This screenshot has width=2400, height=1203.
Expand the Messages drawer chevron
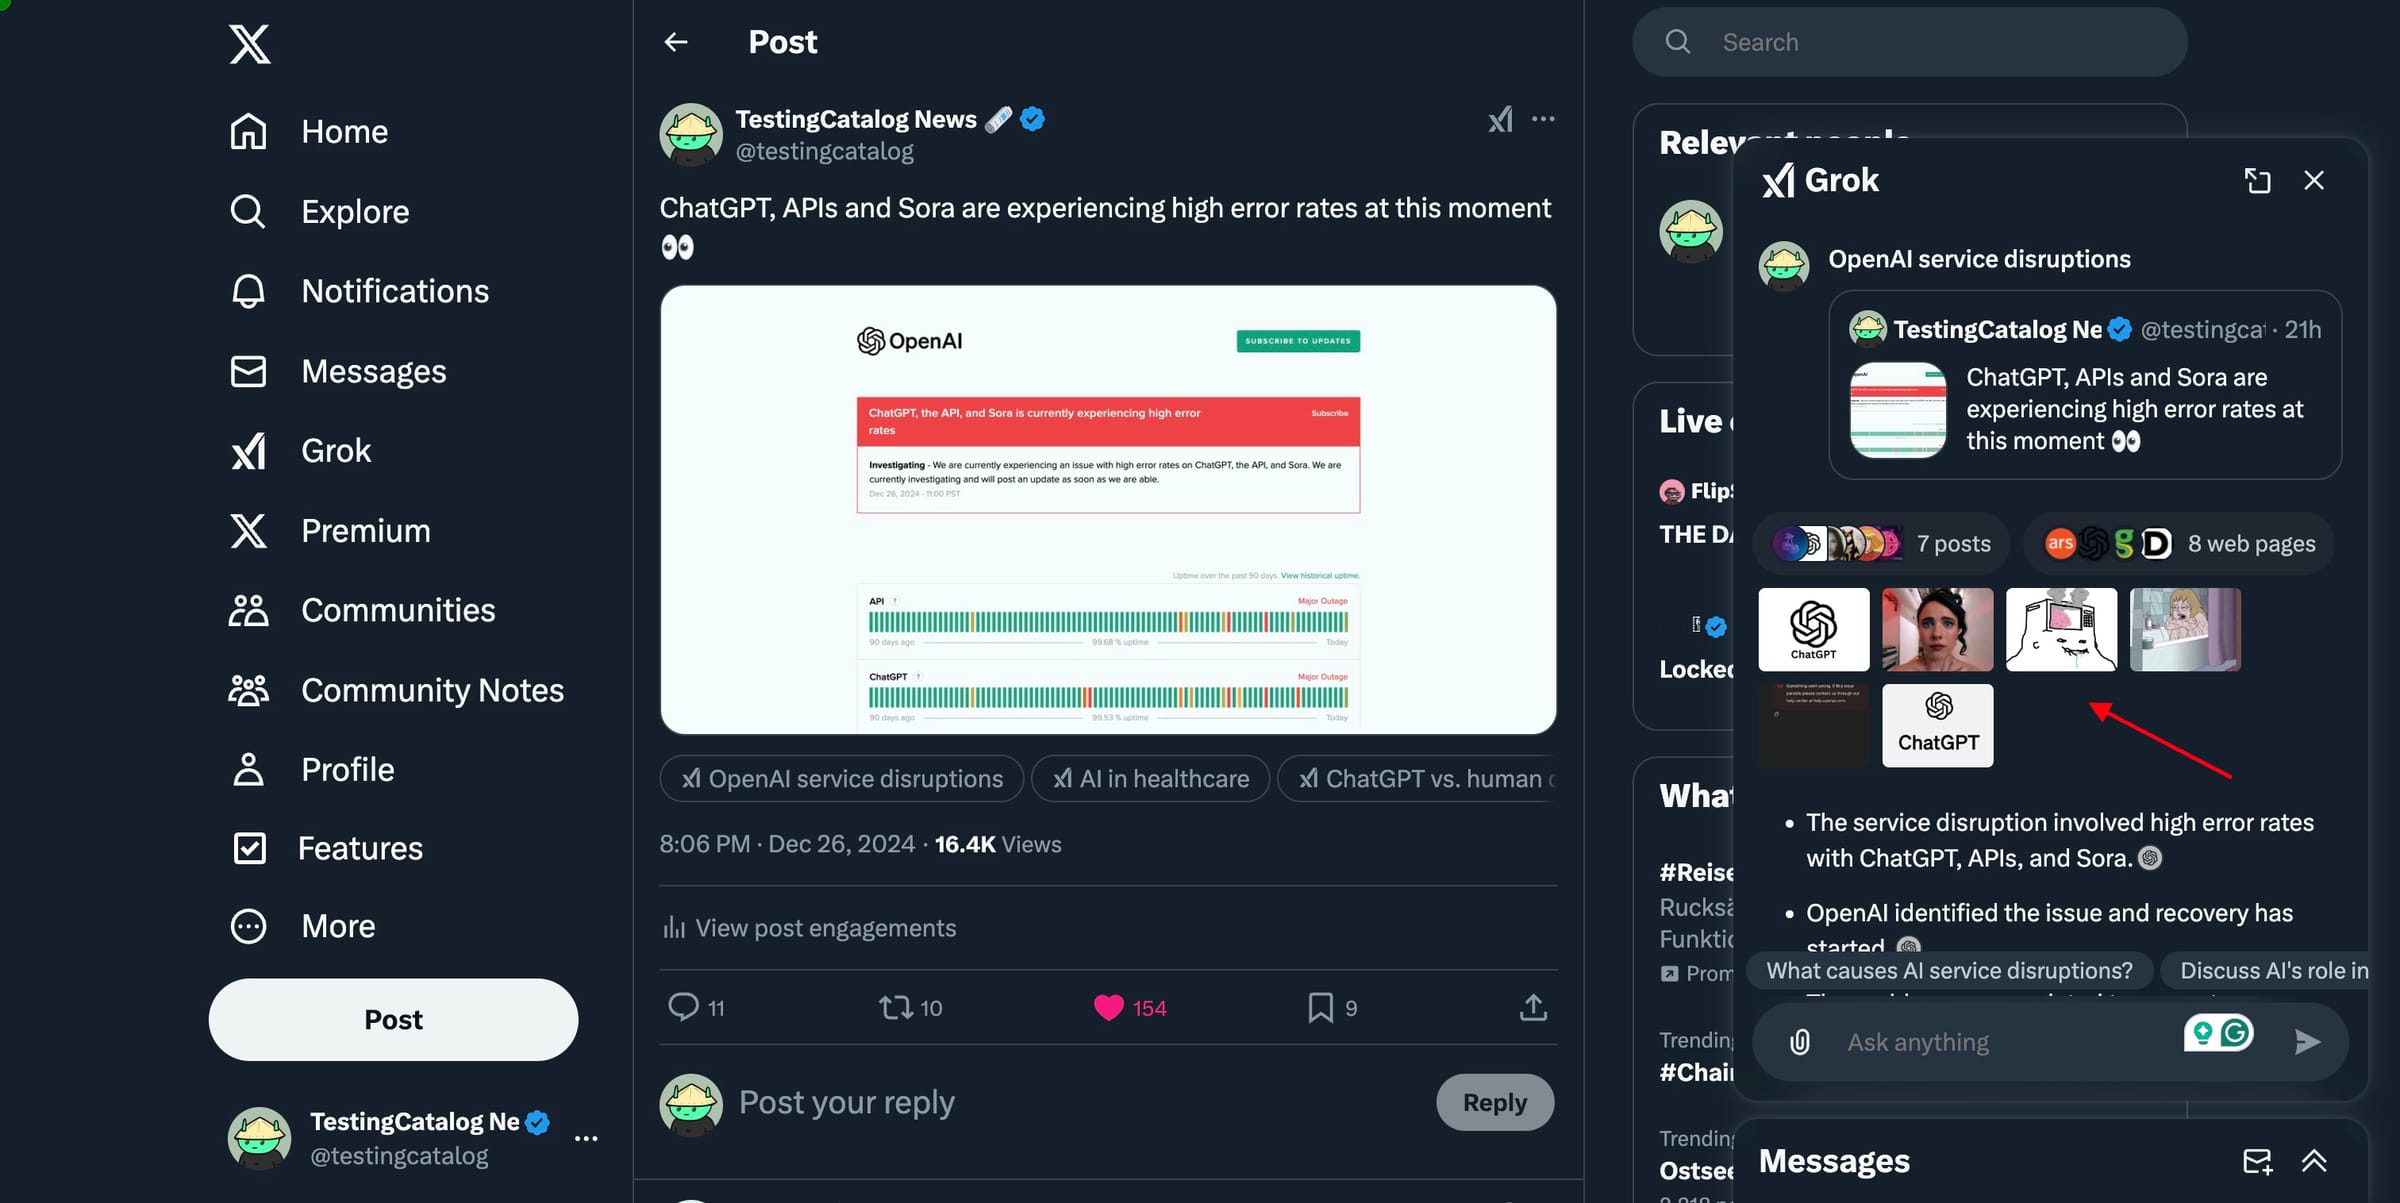(x=2315, y=1160)
